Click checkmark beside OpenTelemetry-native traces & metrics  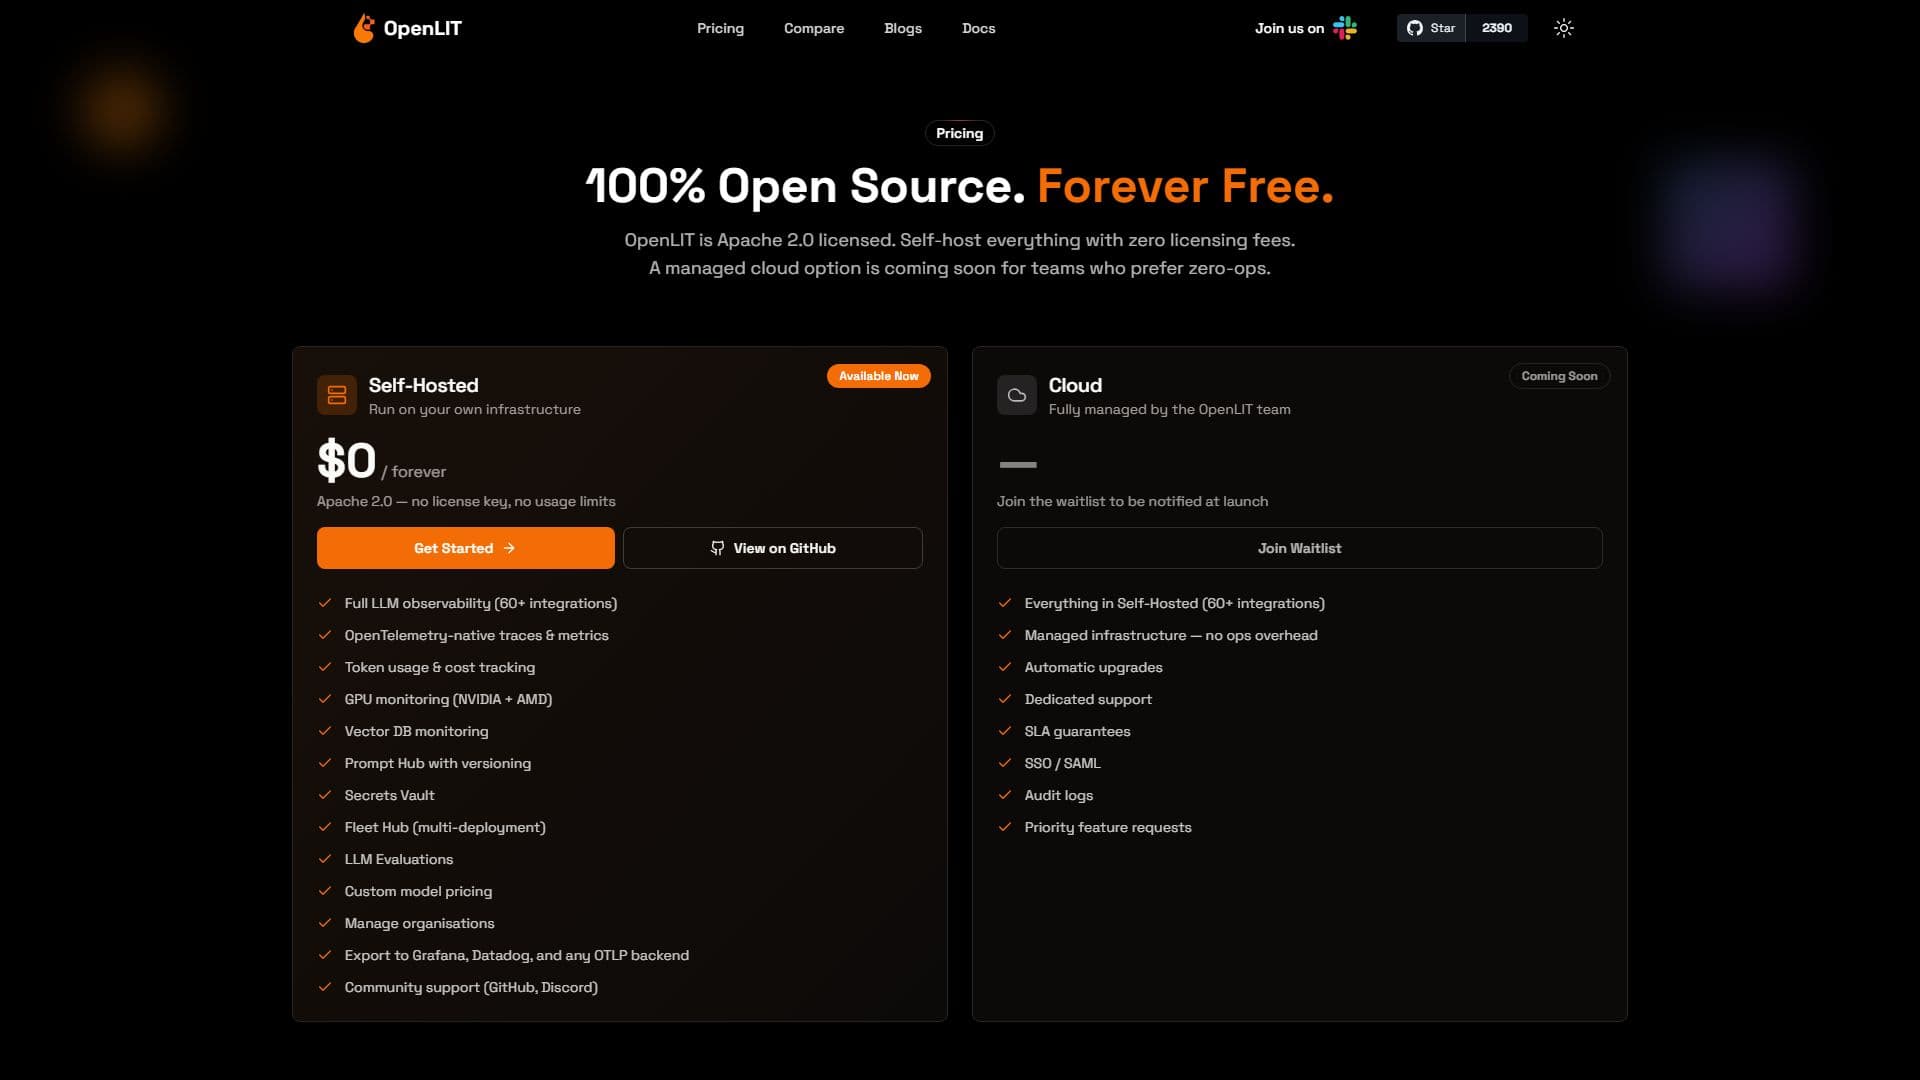tap(325, 635)
